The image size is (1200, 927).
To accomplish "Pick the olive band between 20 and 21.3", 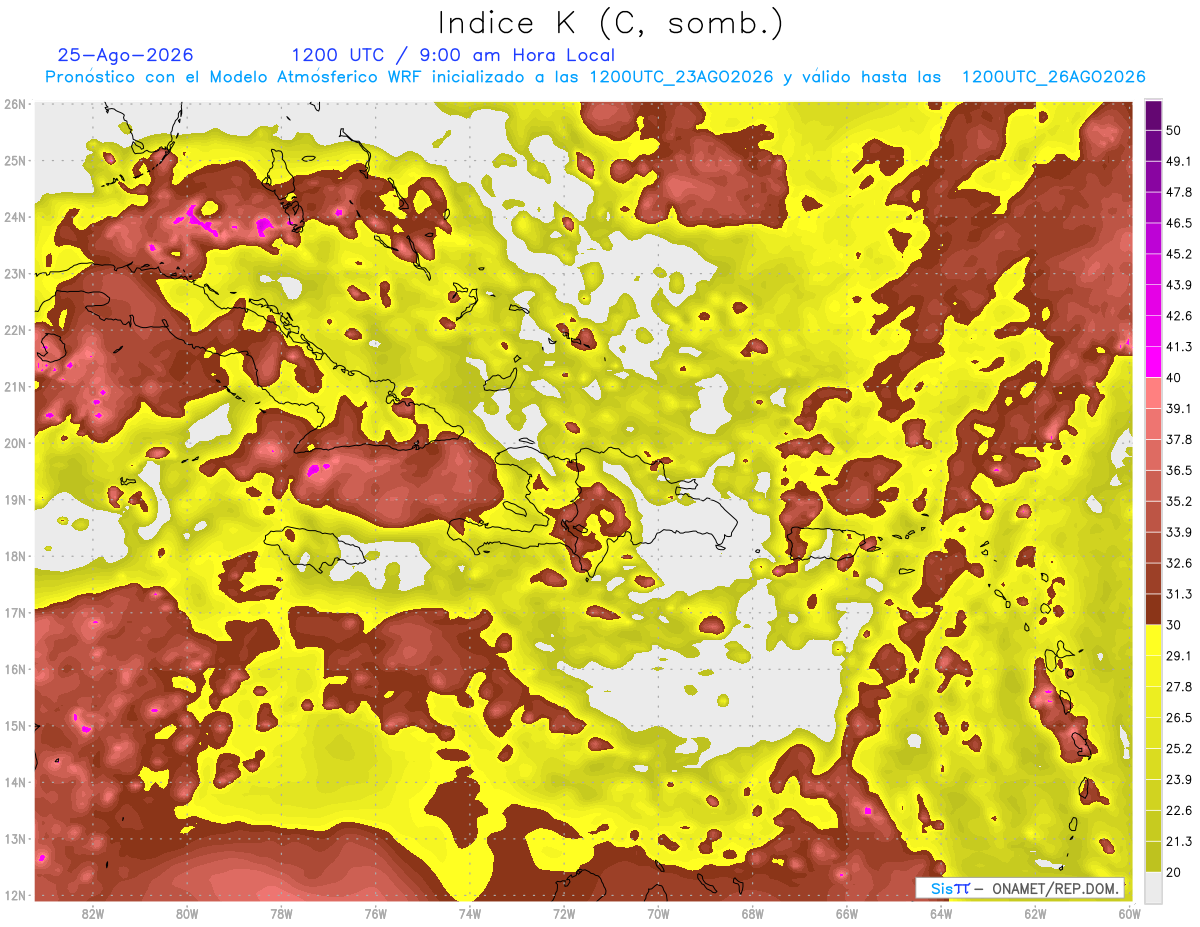I will 1153,855.
